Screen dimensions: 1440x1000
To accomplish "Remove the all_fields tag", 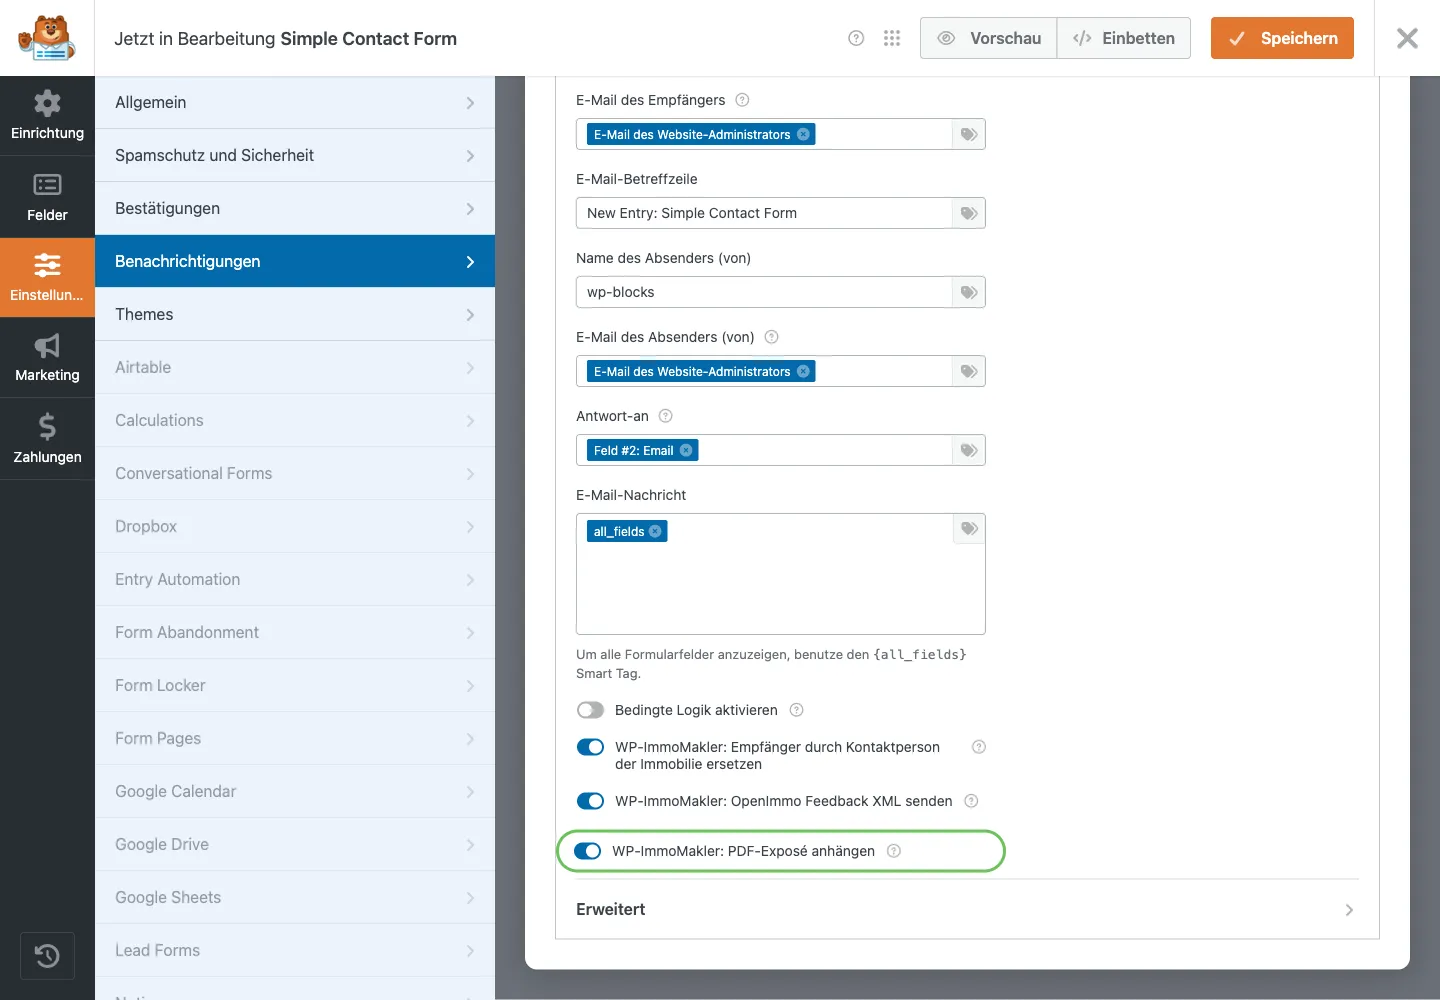I will coord(655,531).
